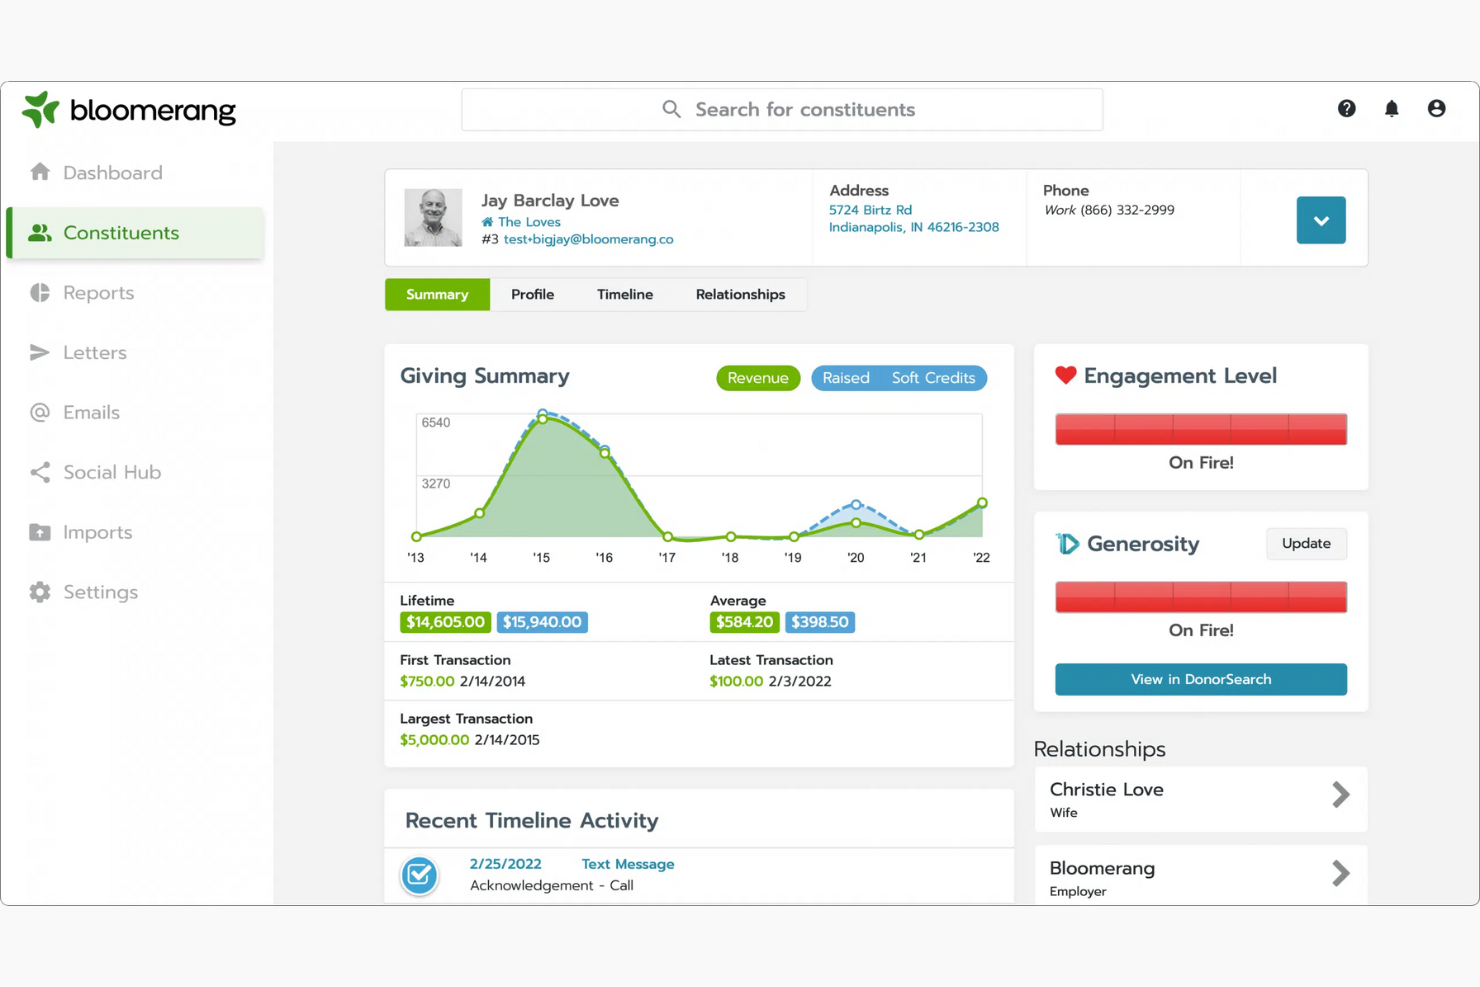1480x987 pixels.
Task: Click the $584.20 average revenue badge
Action: click(744, 622)
